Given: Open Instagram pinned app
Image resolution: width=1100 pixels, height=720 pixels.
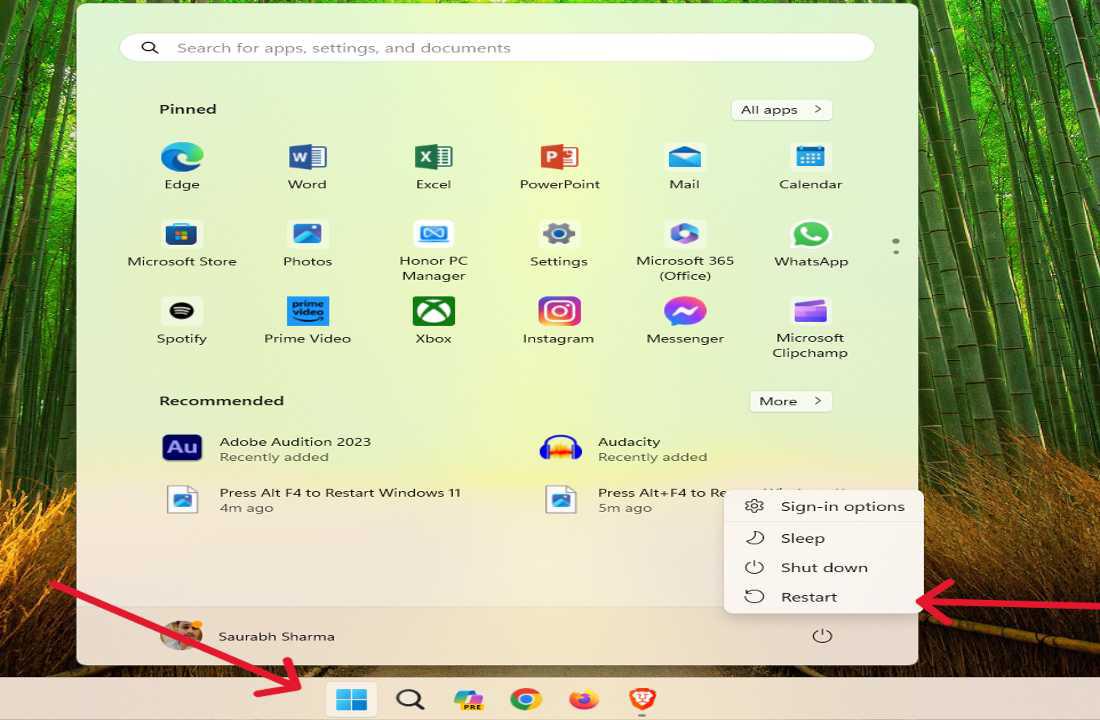Looking at the screenshot, I should pos(559,321).
